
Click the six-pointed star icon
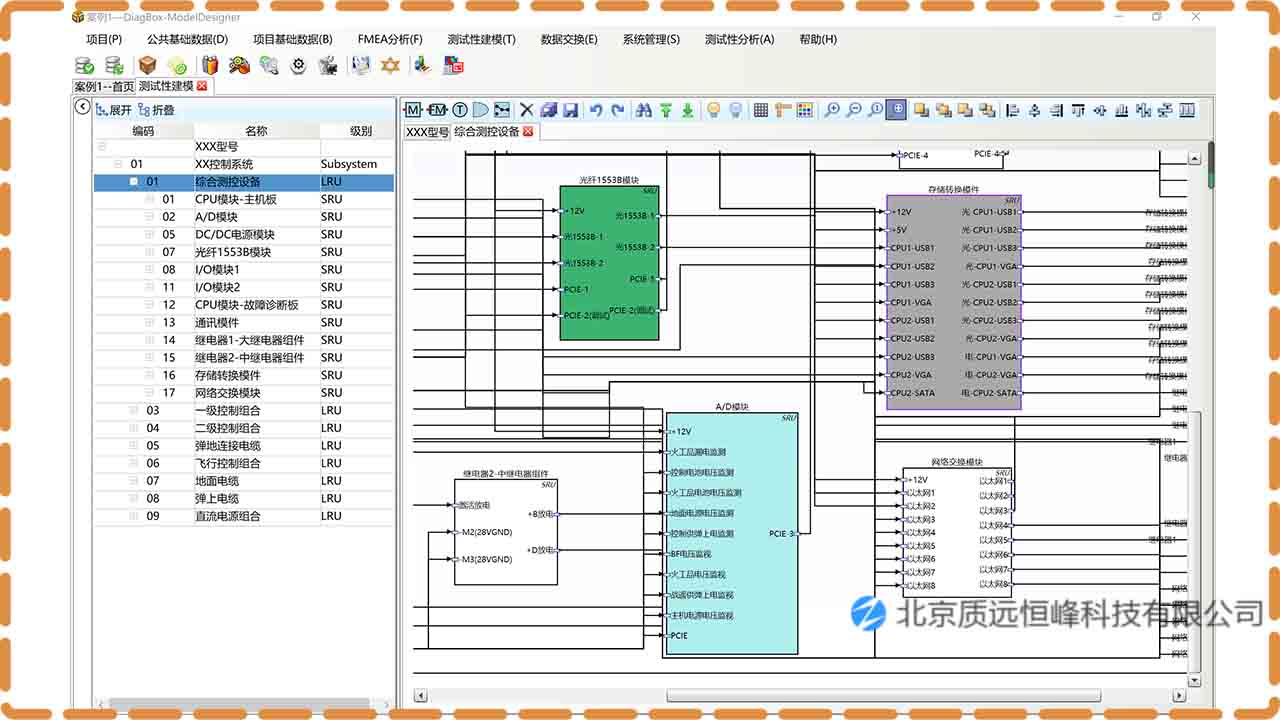pos(390,66)
